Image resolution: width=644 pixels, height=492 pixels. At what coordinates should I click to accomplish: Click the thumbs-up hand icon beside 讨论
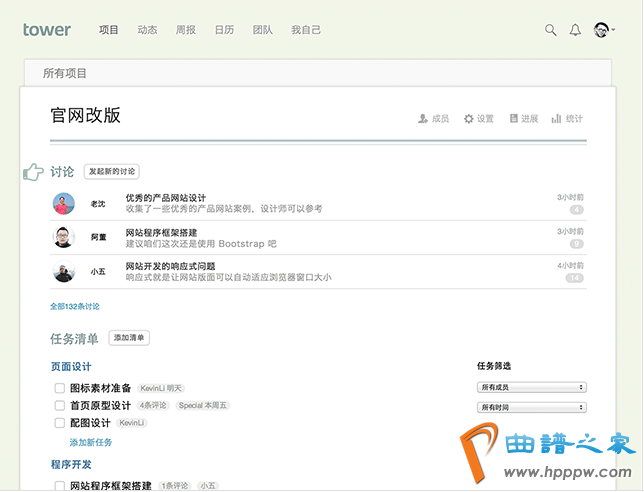pyautogui.click(x=33, y=172)
